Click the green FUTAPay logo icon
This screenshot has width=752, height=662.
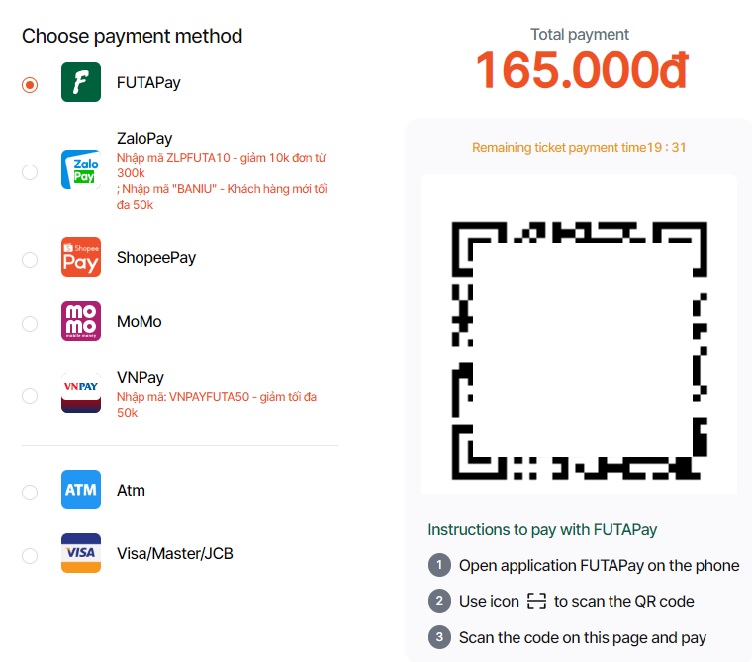point(81,82)
